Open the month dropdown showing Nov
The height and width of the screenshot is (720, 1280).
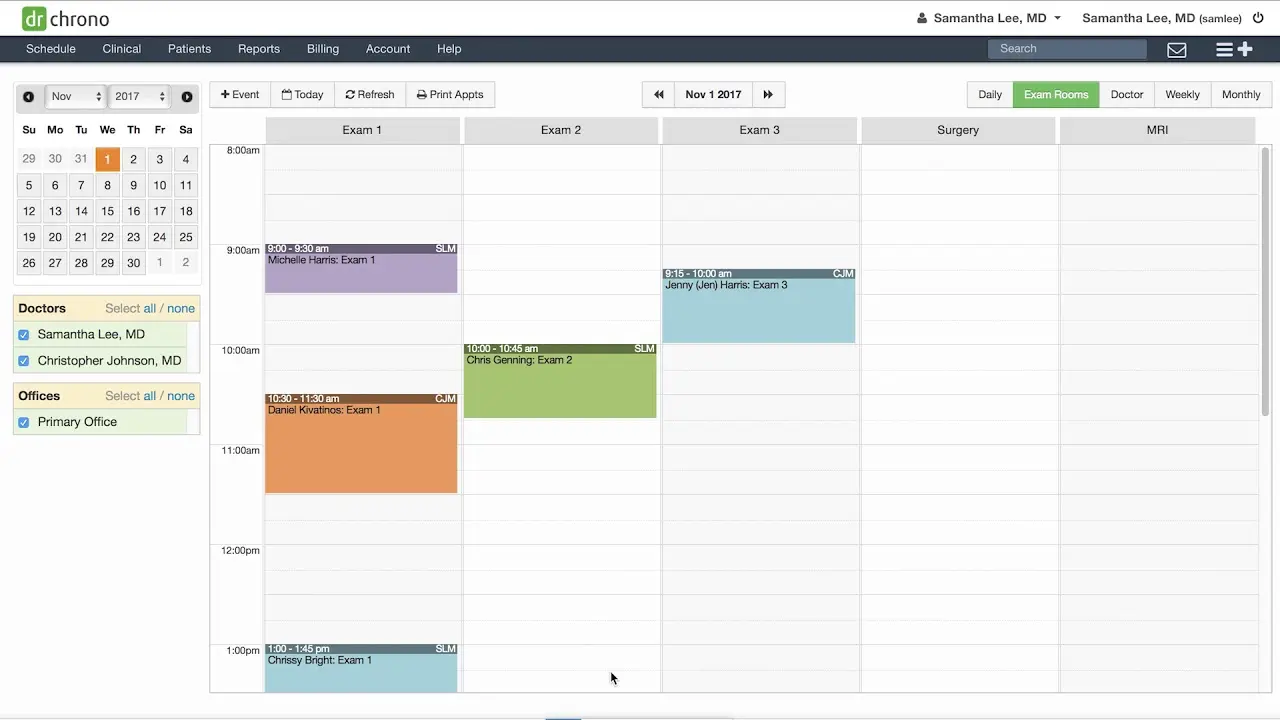pyautogui.click(x=76, y=97)
